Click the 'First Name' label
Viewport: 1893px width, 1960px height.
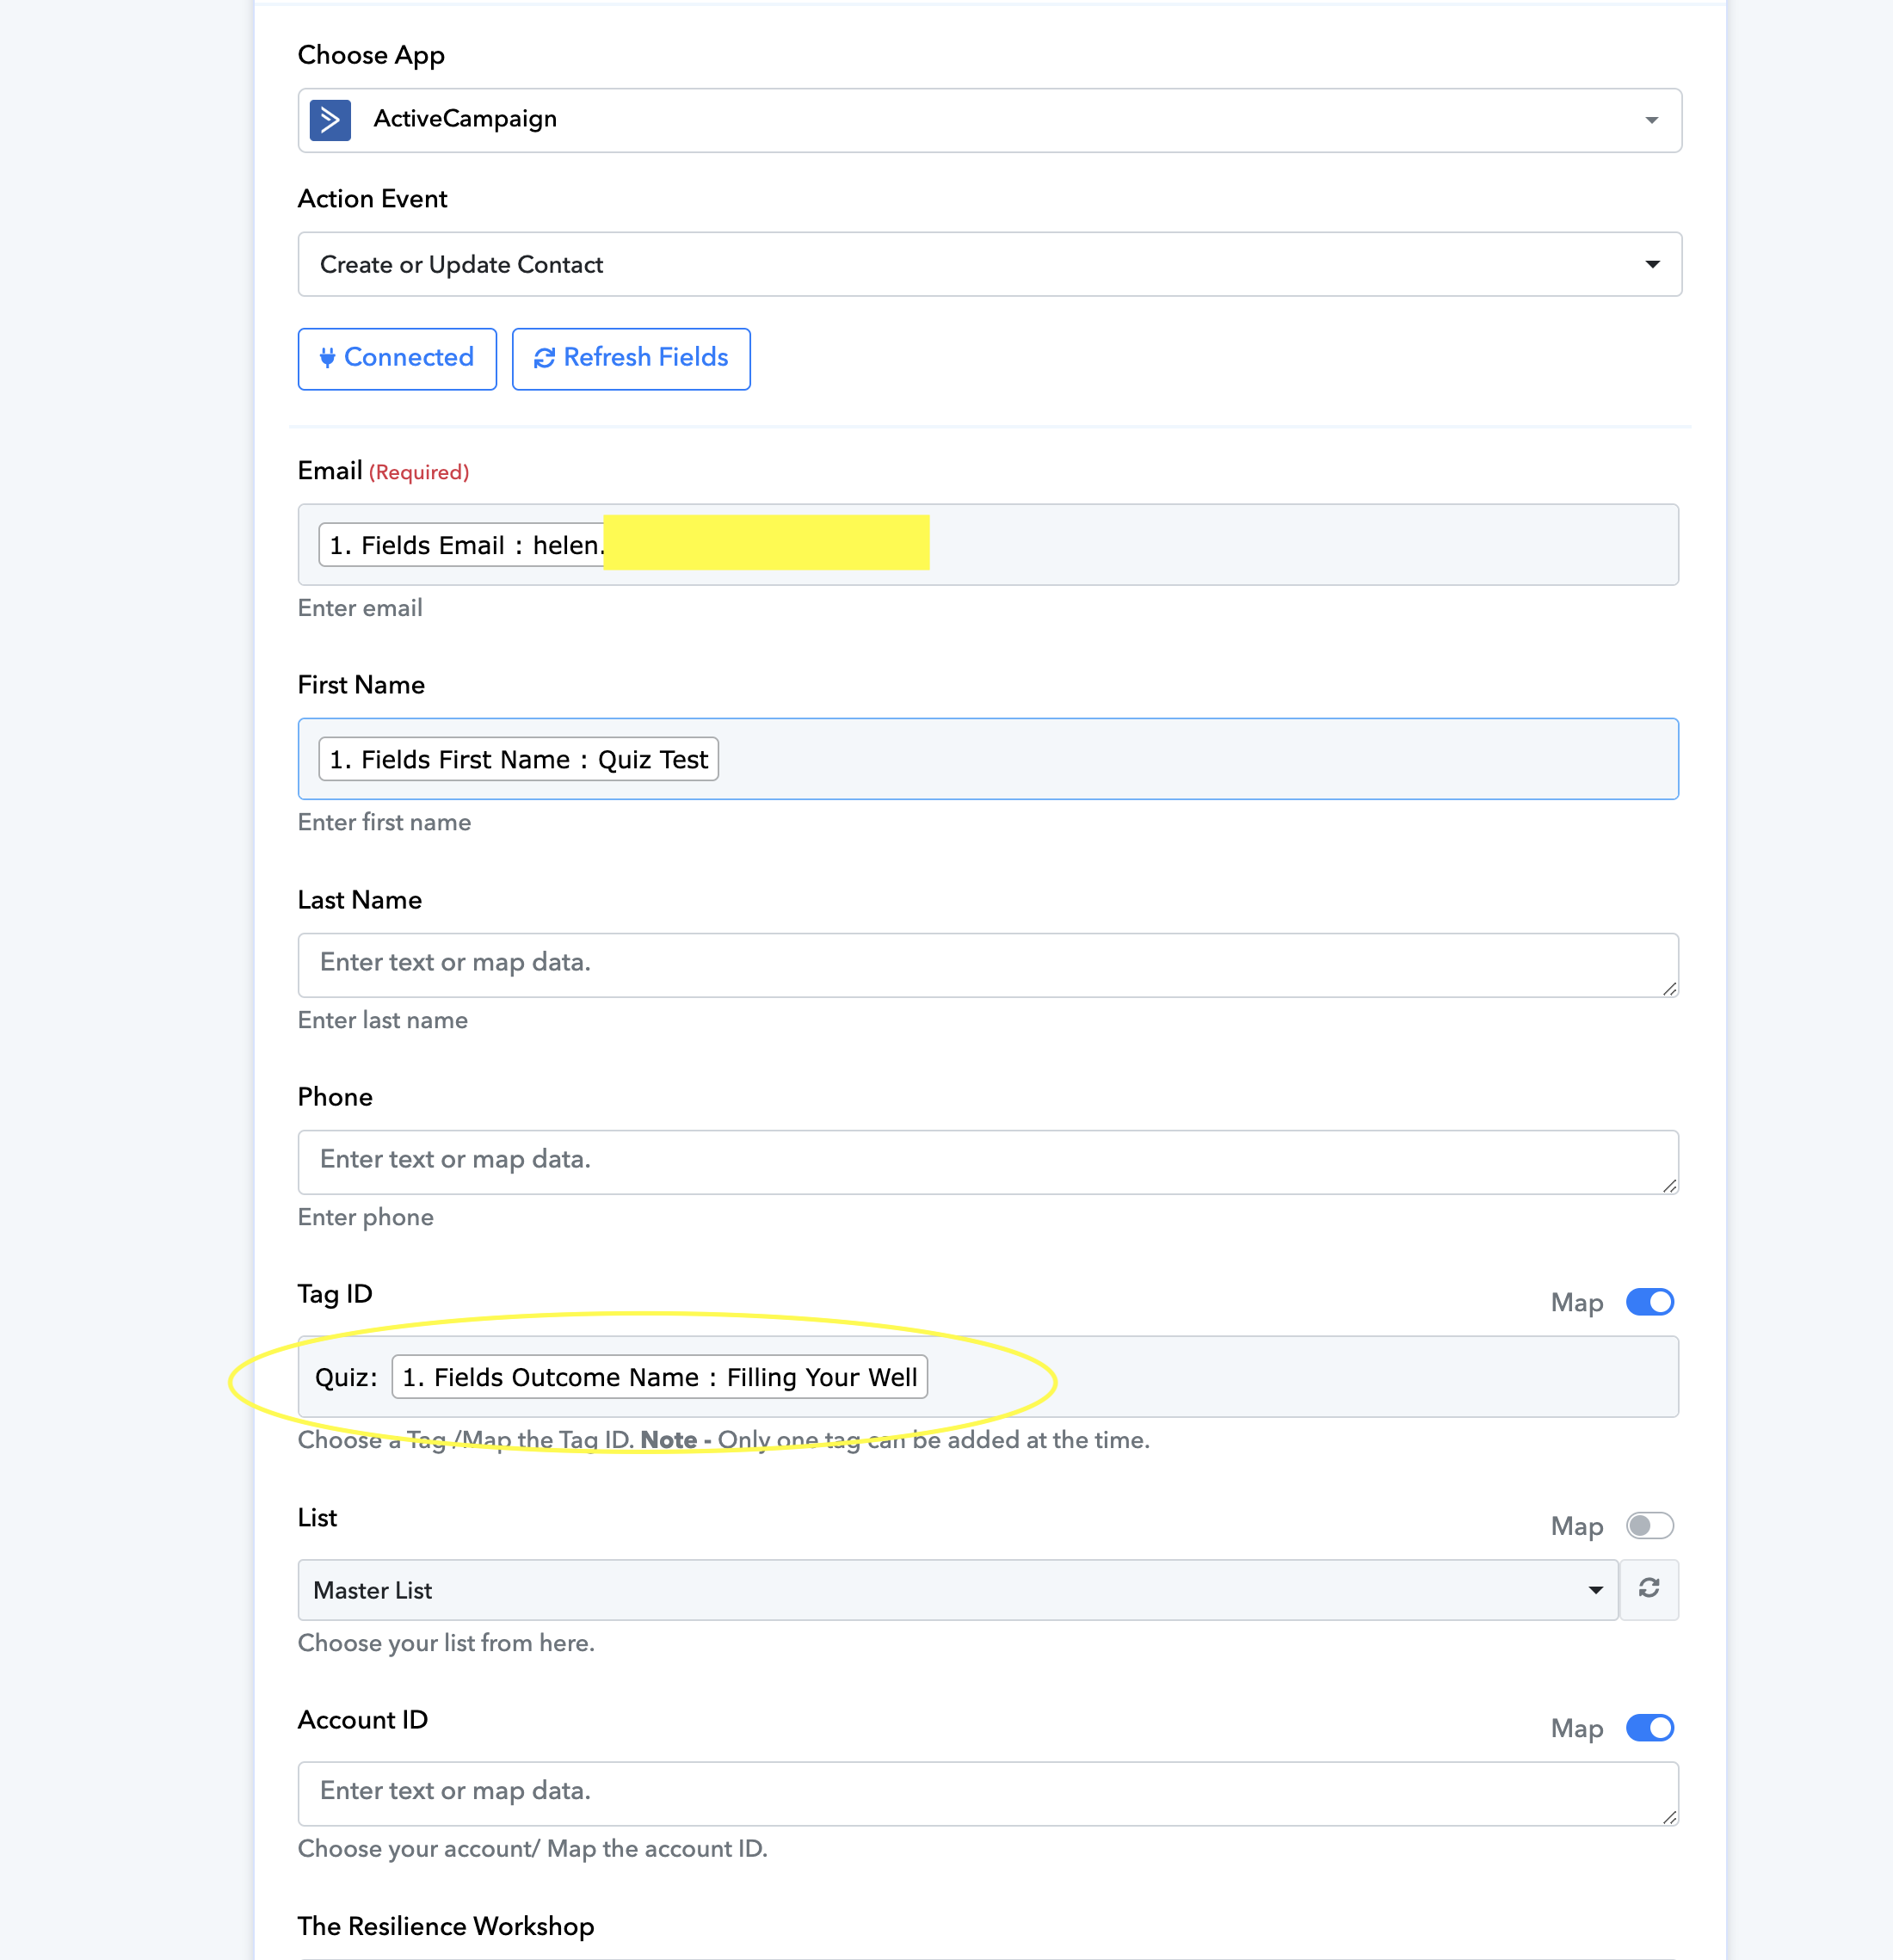click(x=361, y=685)
